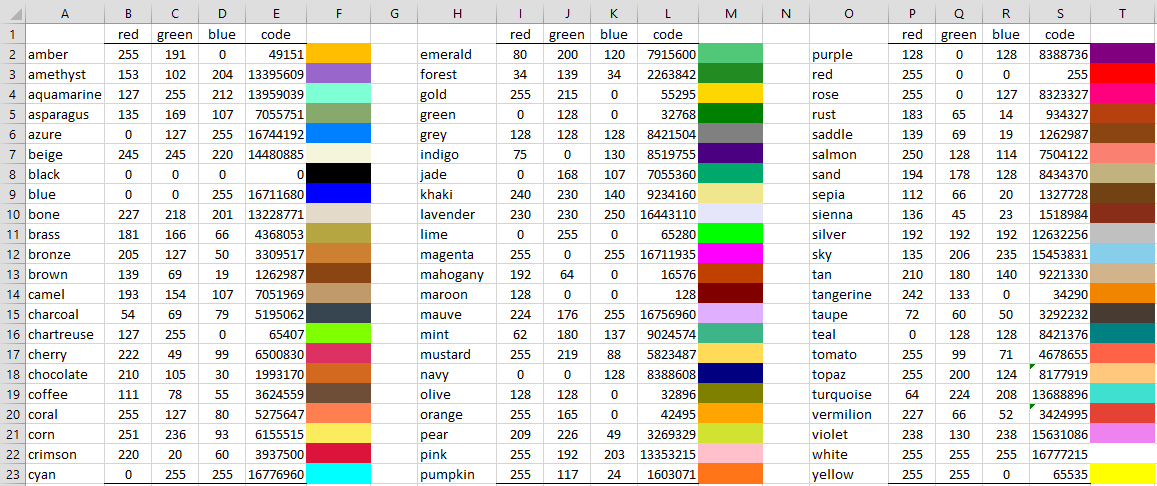Select the 'asparagus' name cell

point(65,114)
